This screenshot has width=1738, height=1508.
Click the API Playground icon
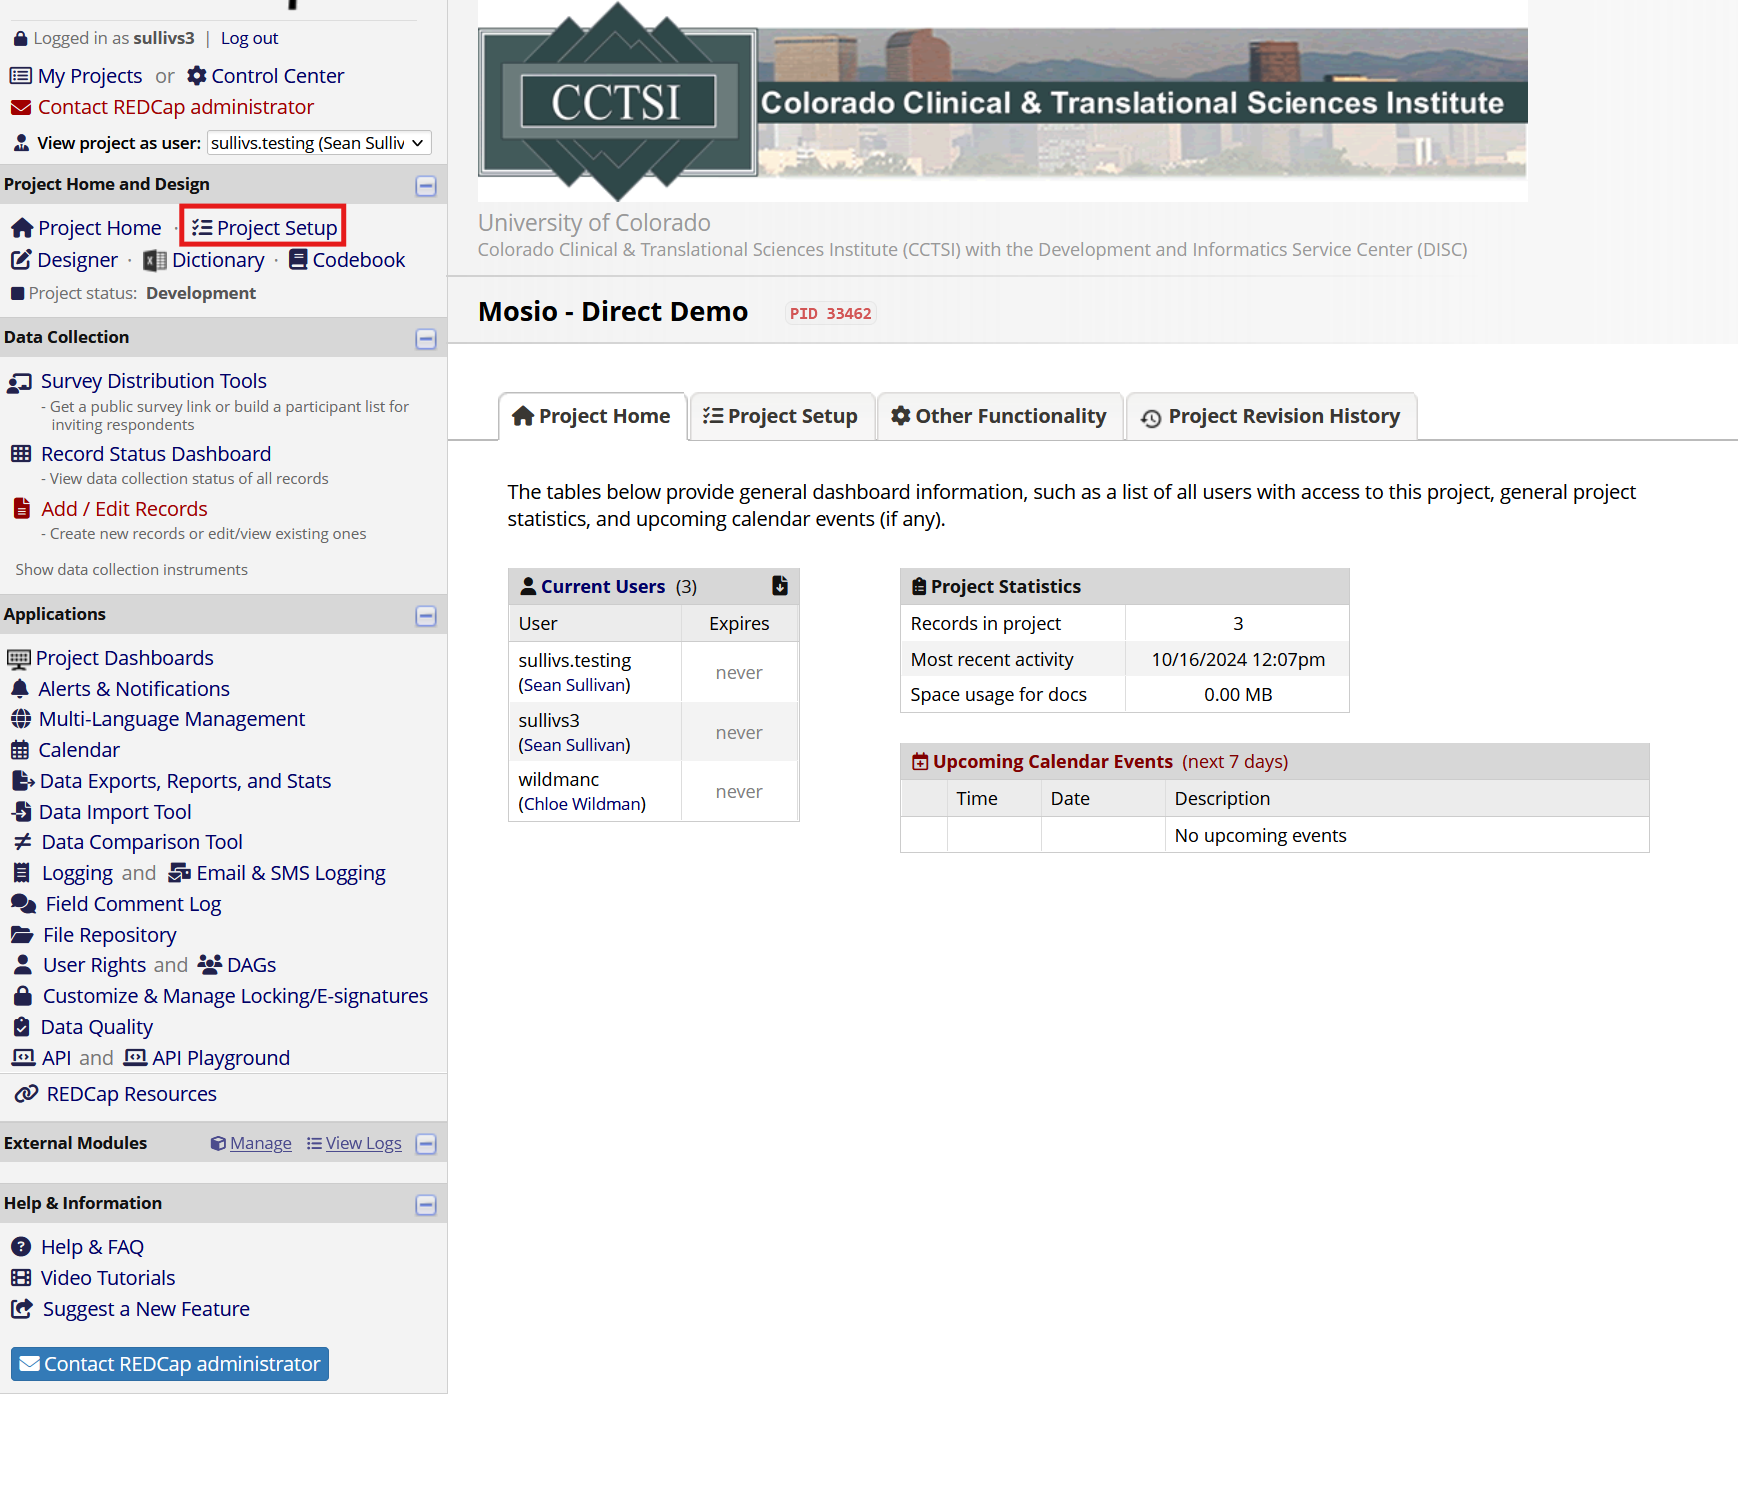coord(135,1058)
